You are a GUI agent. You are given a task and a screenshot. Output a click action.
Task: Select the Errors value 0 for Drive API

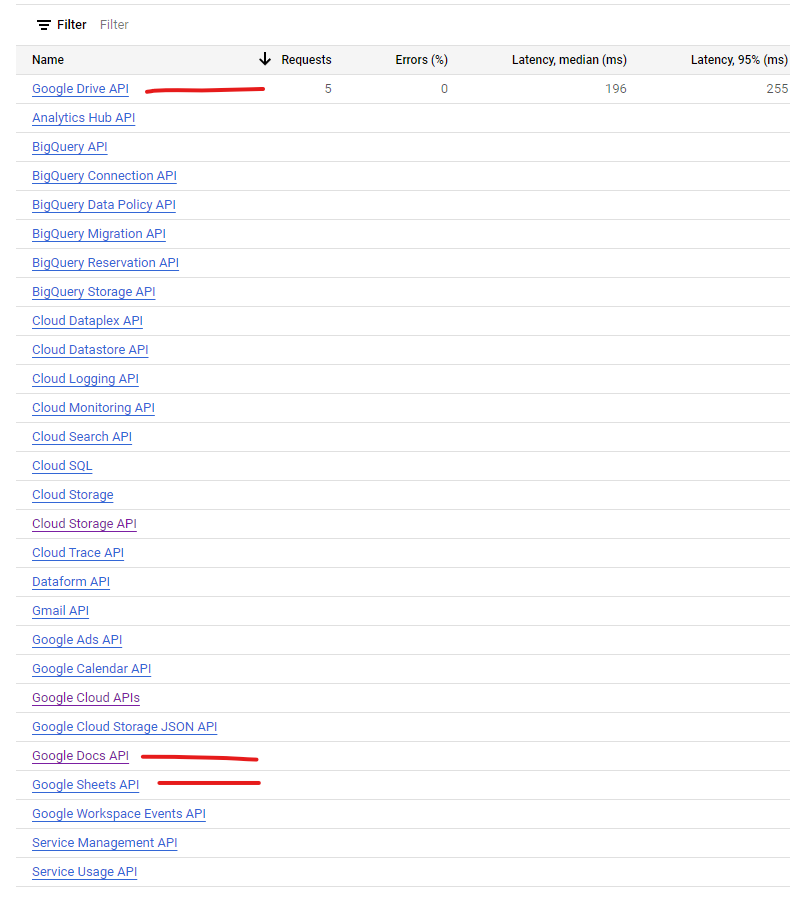pos(444,89)
